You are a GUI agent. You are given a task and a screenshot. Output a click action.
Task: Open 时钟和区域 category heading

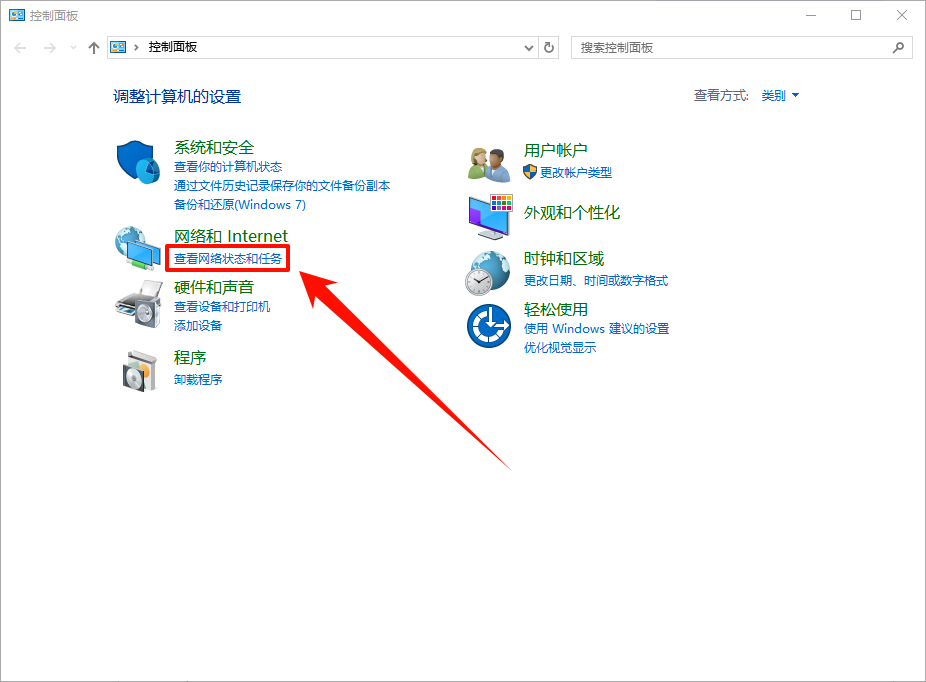pyautogui.click(x=564, y=259)
